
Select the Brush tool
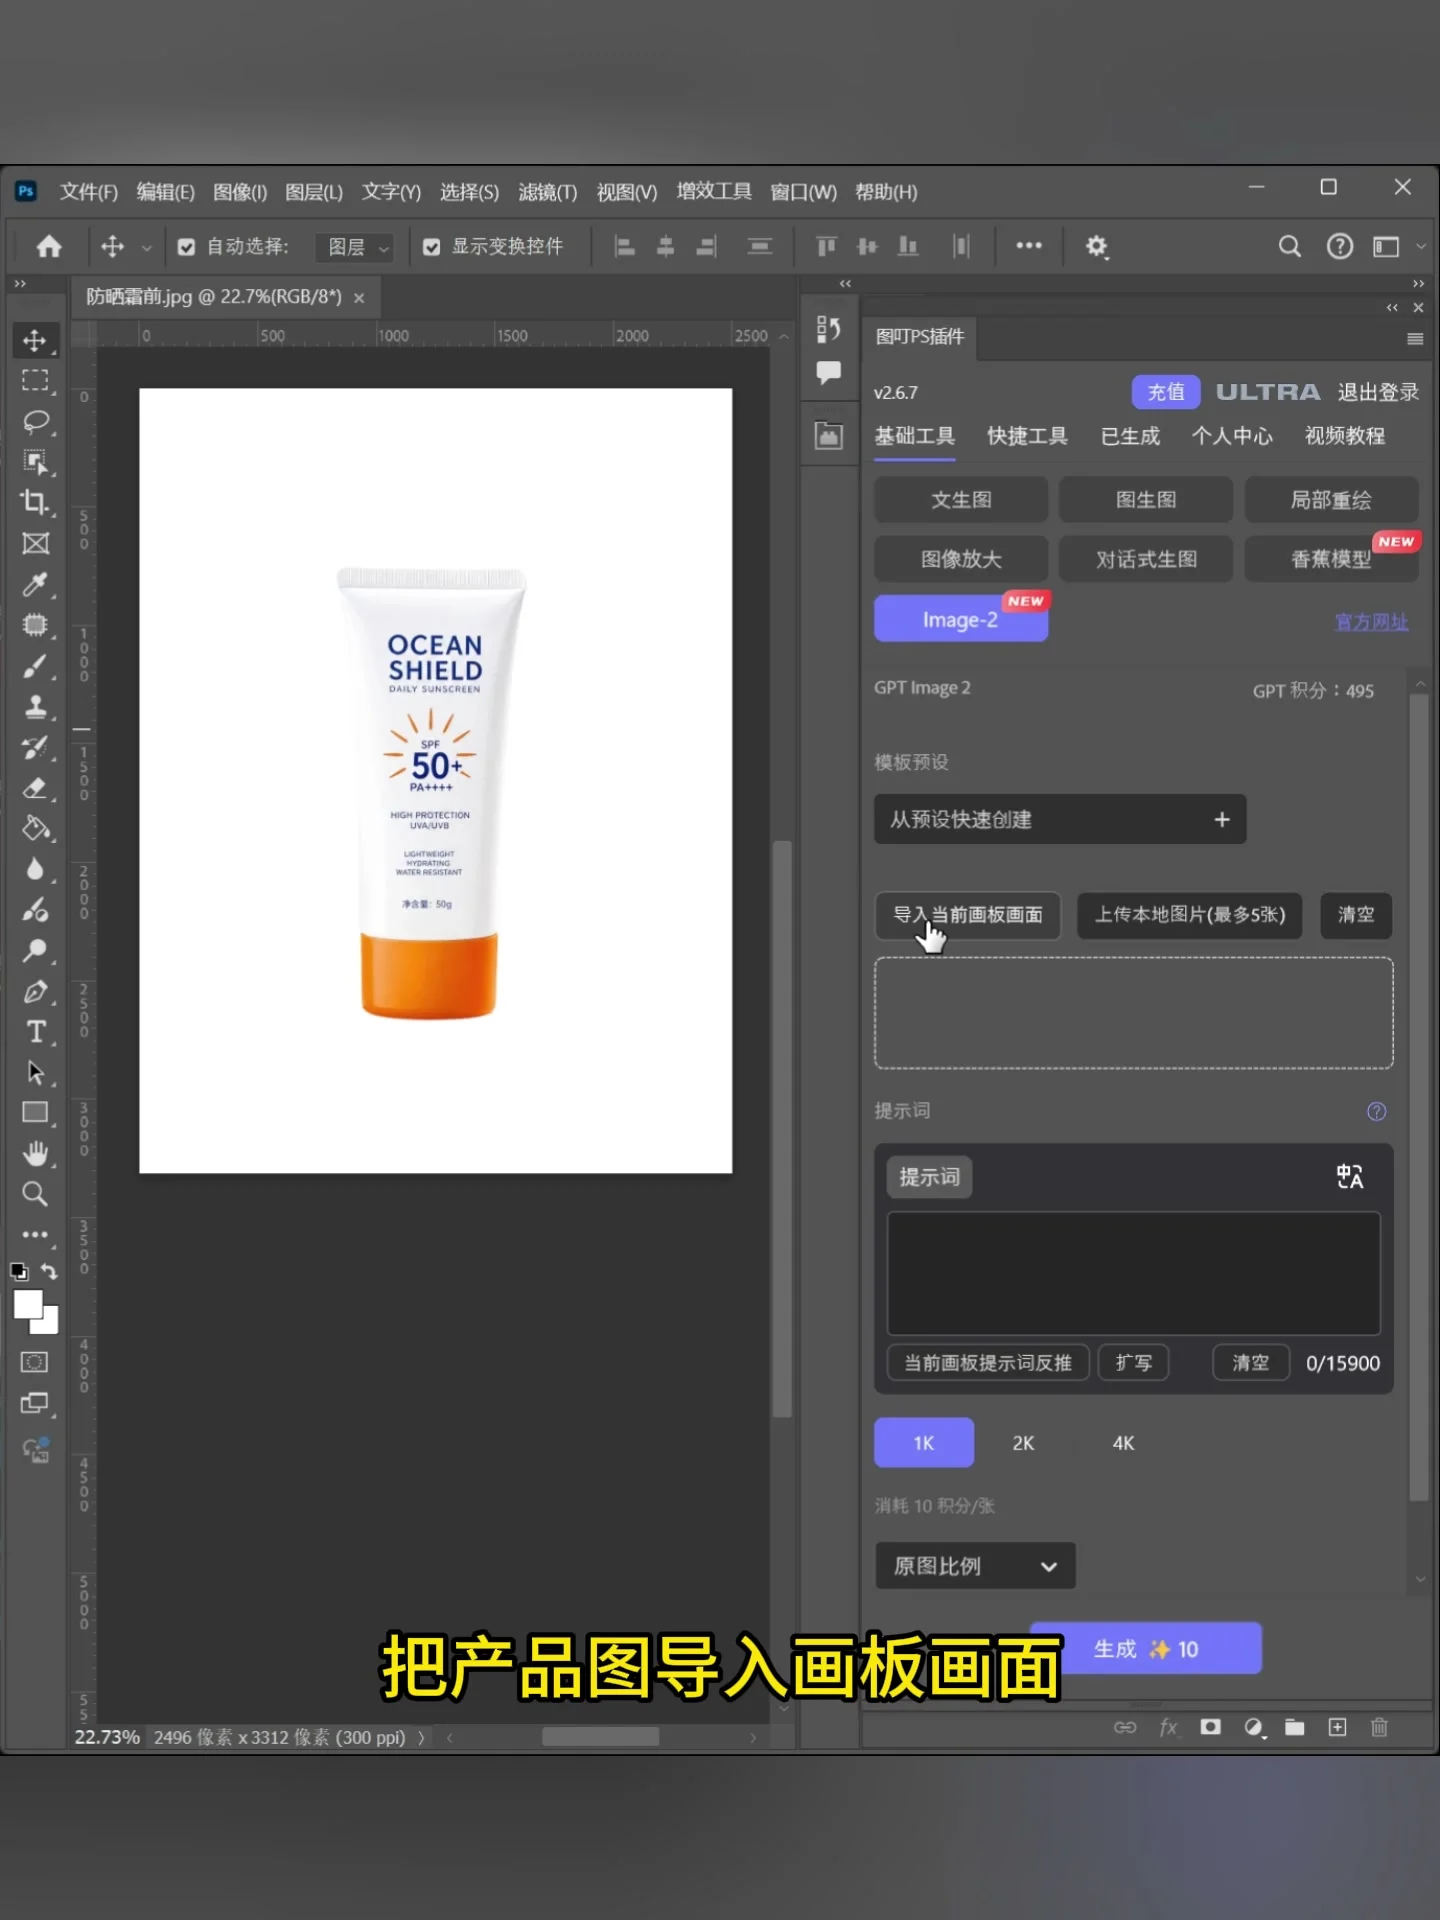35,666
